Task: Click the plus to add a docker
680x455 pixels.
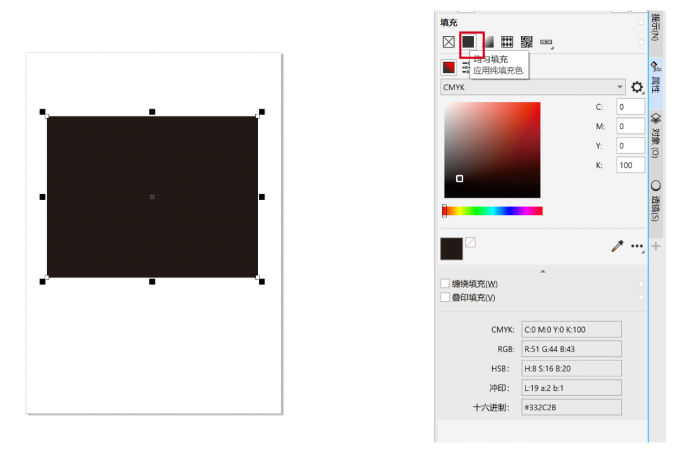Action: pyautogui.click(x=656, y=246)
